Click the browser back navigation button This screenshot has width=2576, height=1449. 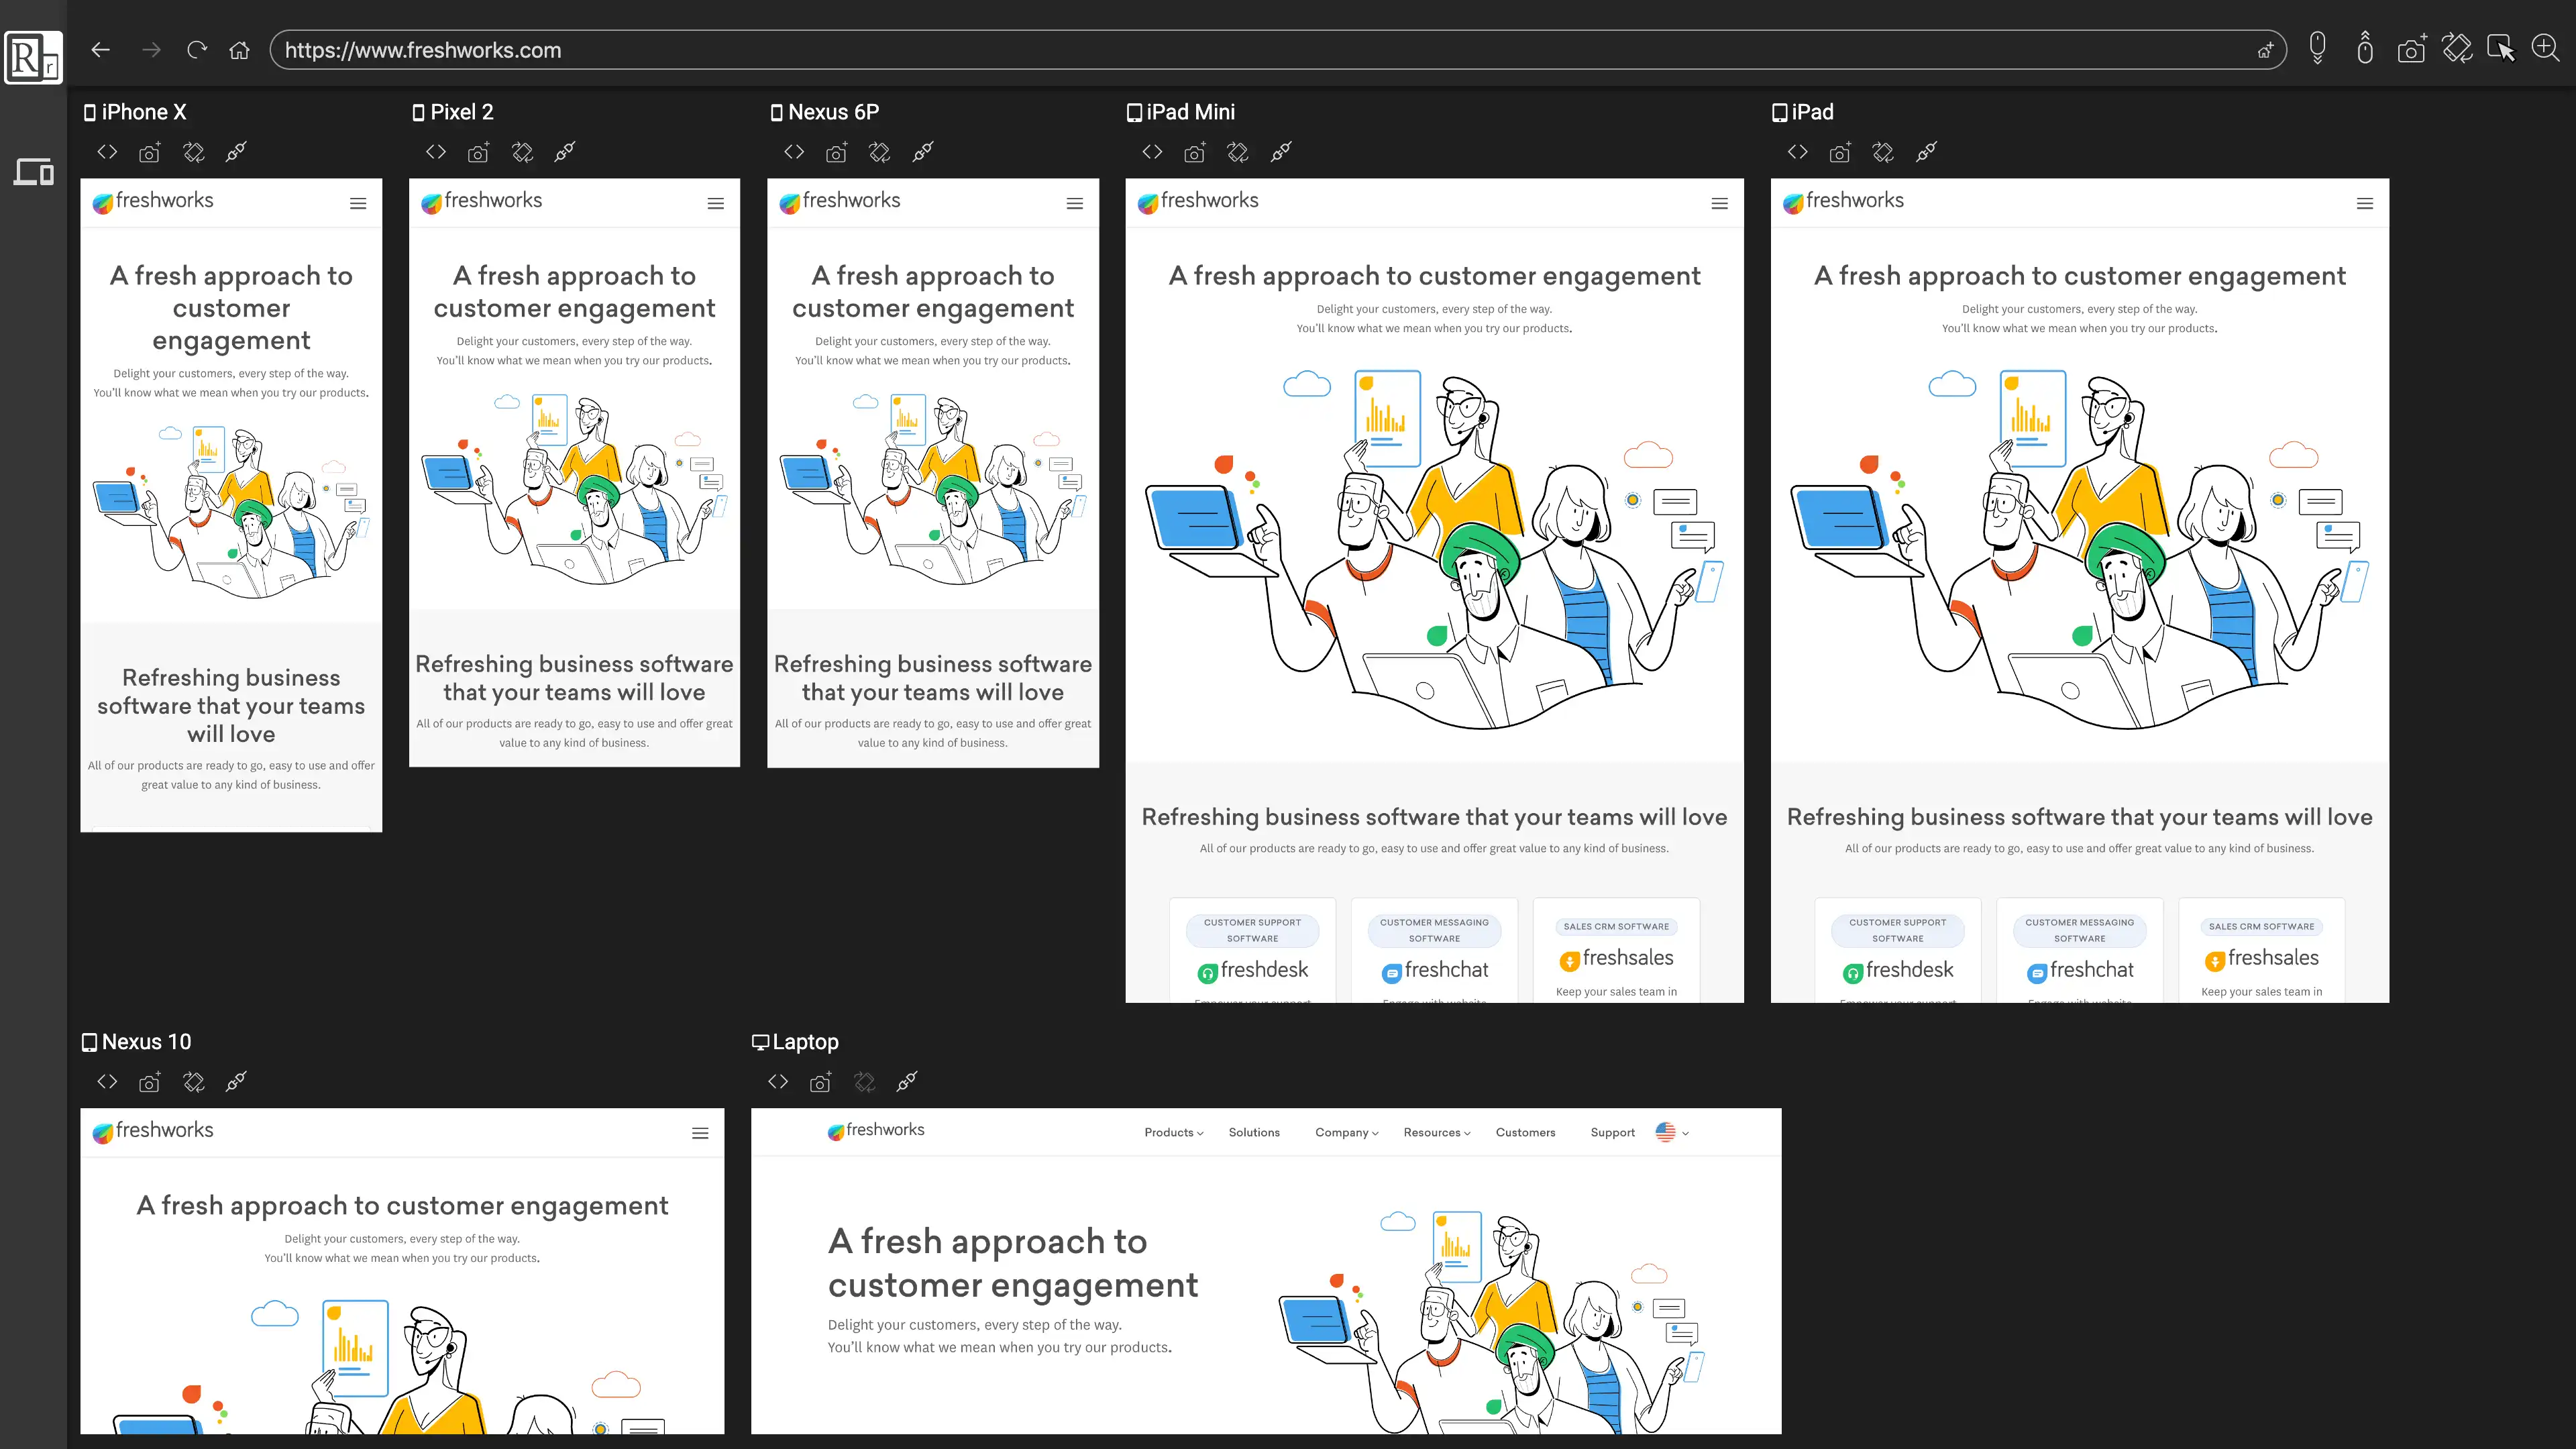101,48
